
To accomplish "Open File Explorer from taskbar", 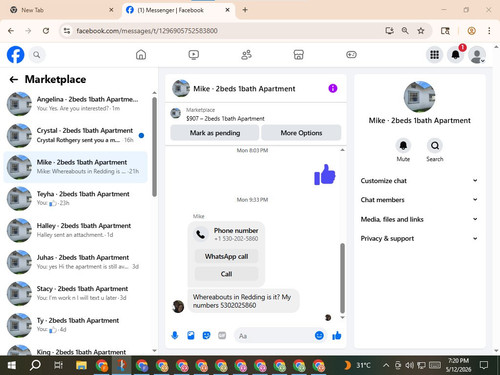I will click(x=81, y=365).
